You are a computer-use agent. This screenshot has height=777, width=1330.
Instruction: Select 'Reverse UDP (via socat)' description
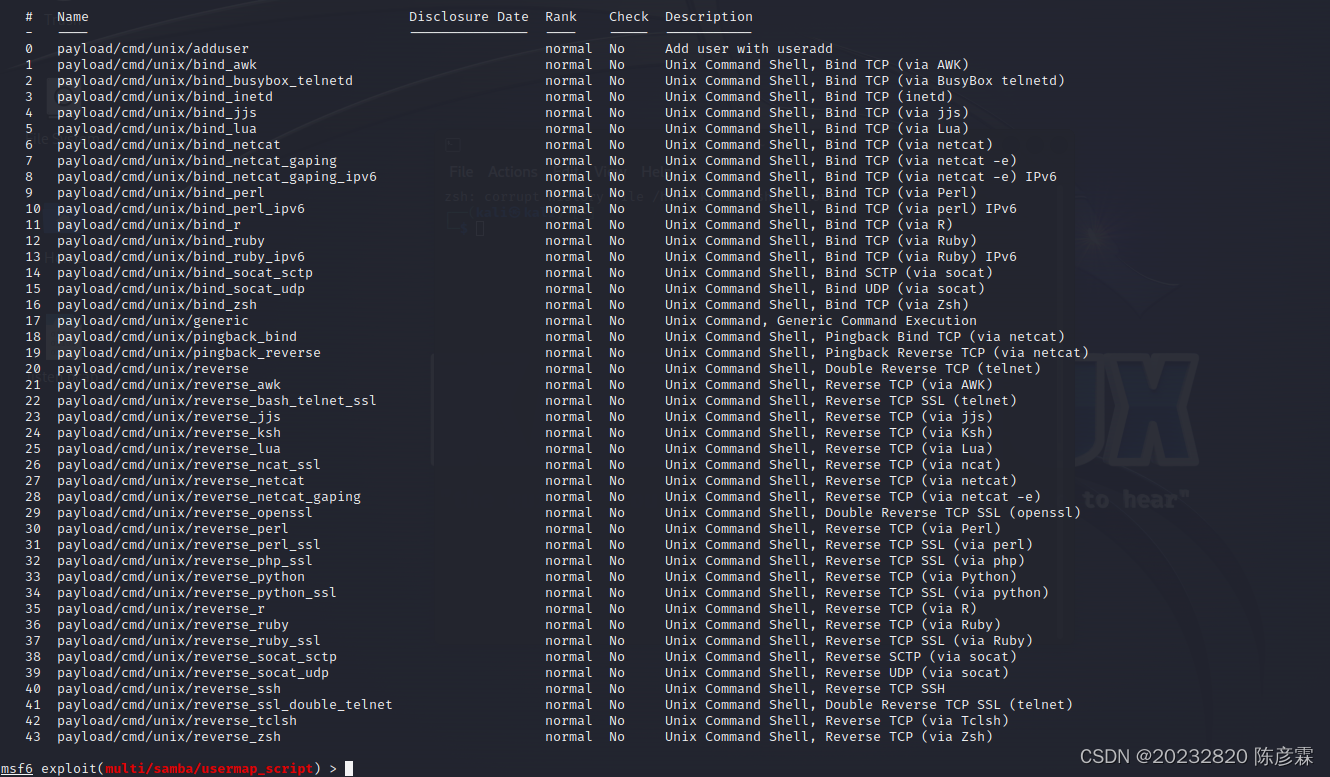pyautogui.click(x=917, y=673)
